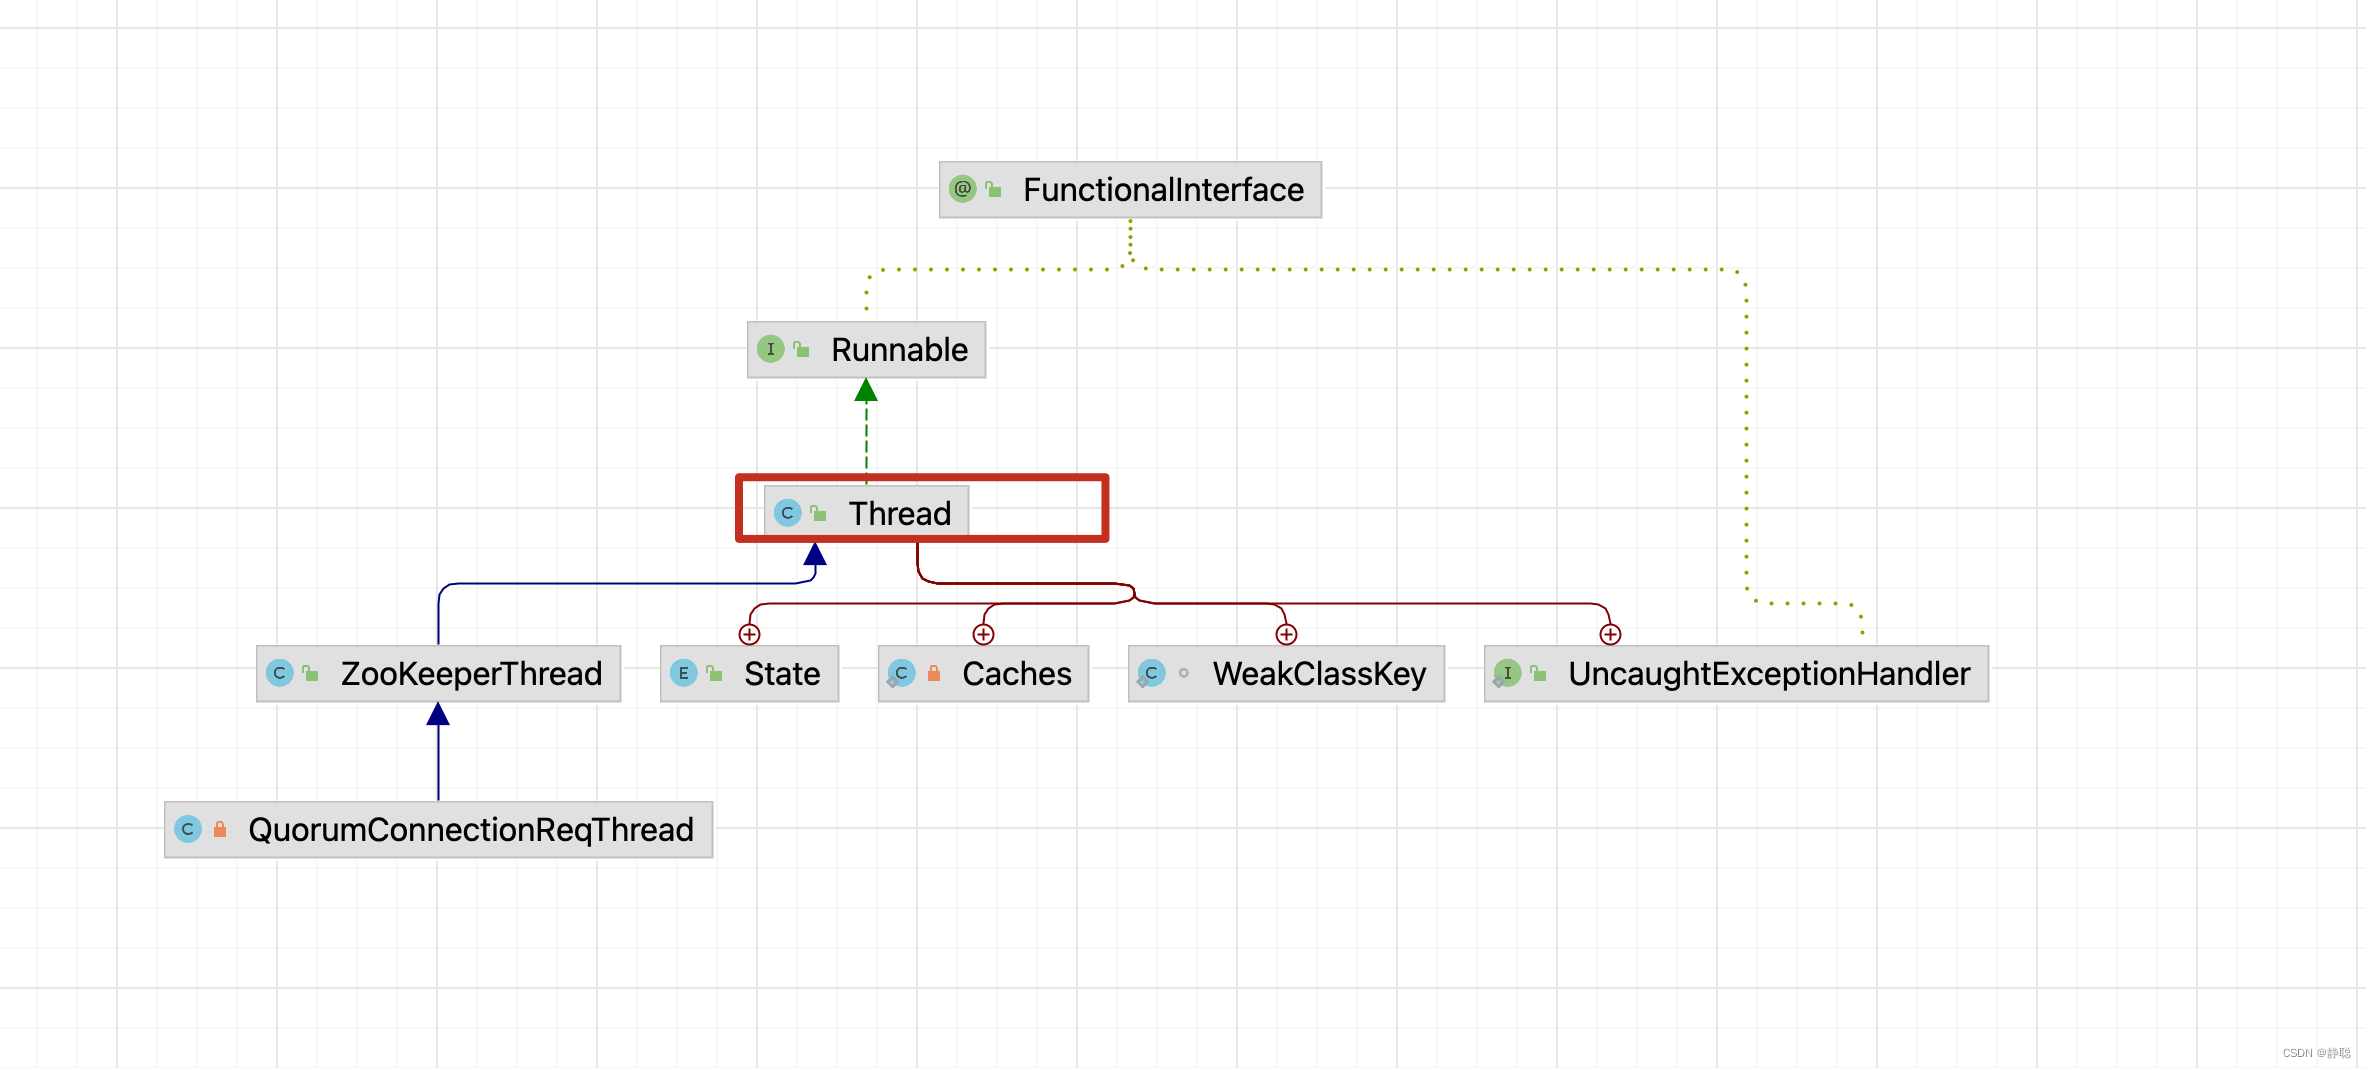Click the blue inheritance arrowhead below ZooKeeperThread
The height and width of the screenshot is (1068, 2366).
[x=438, y=714]
